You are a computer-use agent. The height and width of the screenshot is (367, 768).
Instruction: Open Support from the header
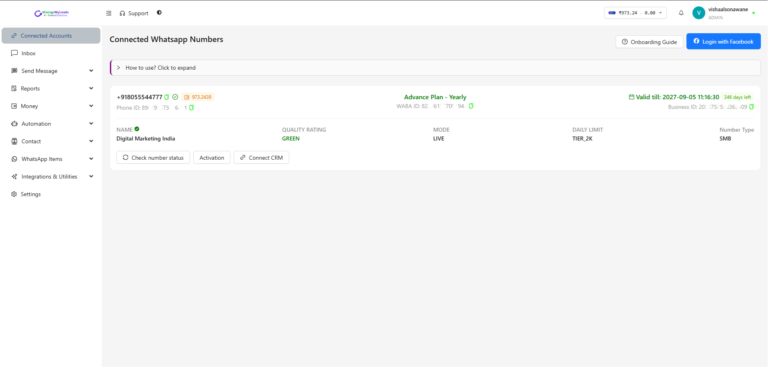(134, 13)
